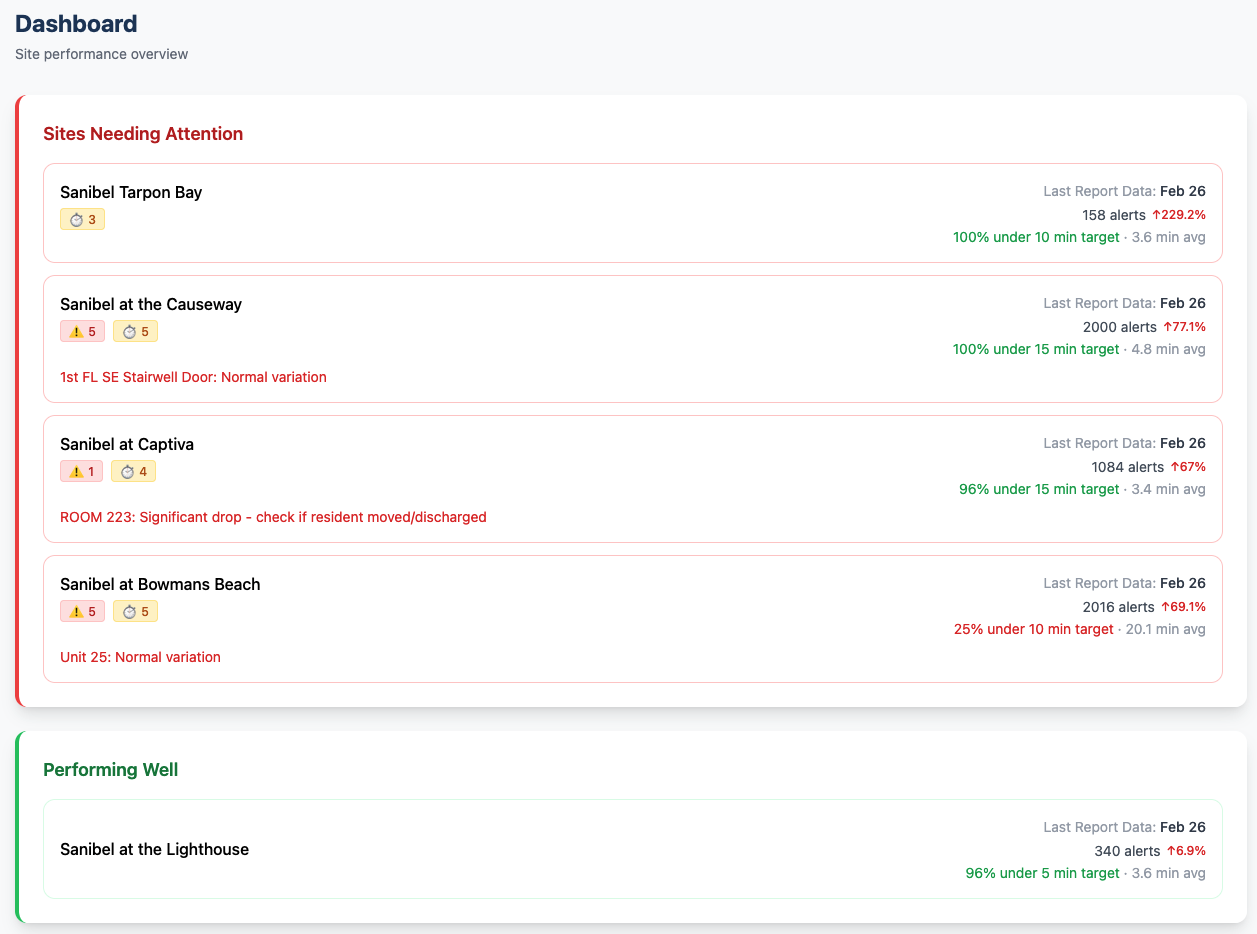This screenshot has width=1257, height=934.
Task: Click Last Report Data Feb 26 on Tarpon Bay
Action: coord(1124,191)
